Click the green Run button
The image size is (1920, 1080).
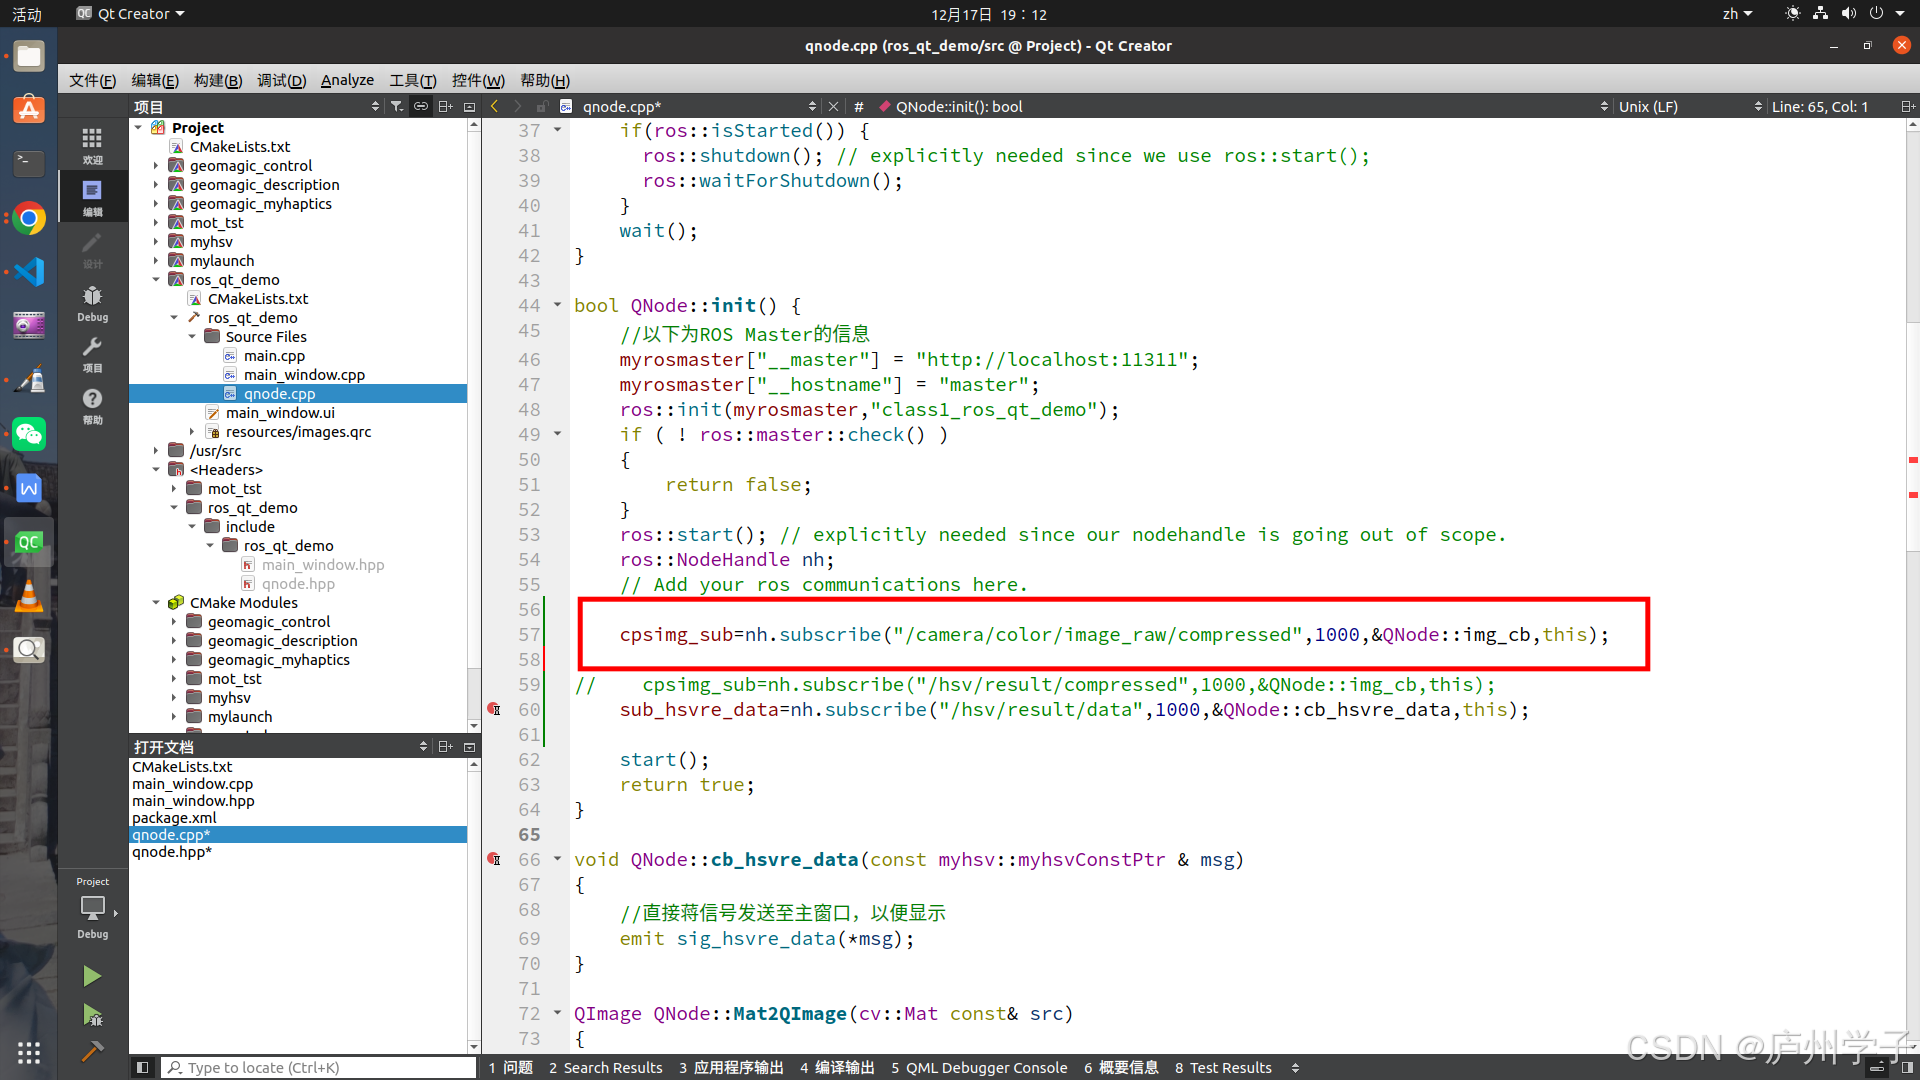tap(91, 976)
